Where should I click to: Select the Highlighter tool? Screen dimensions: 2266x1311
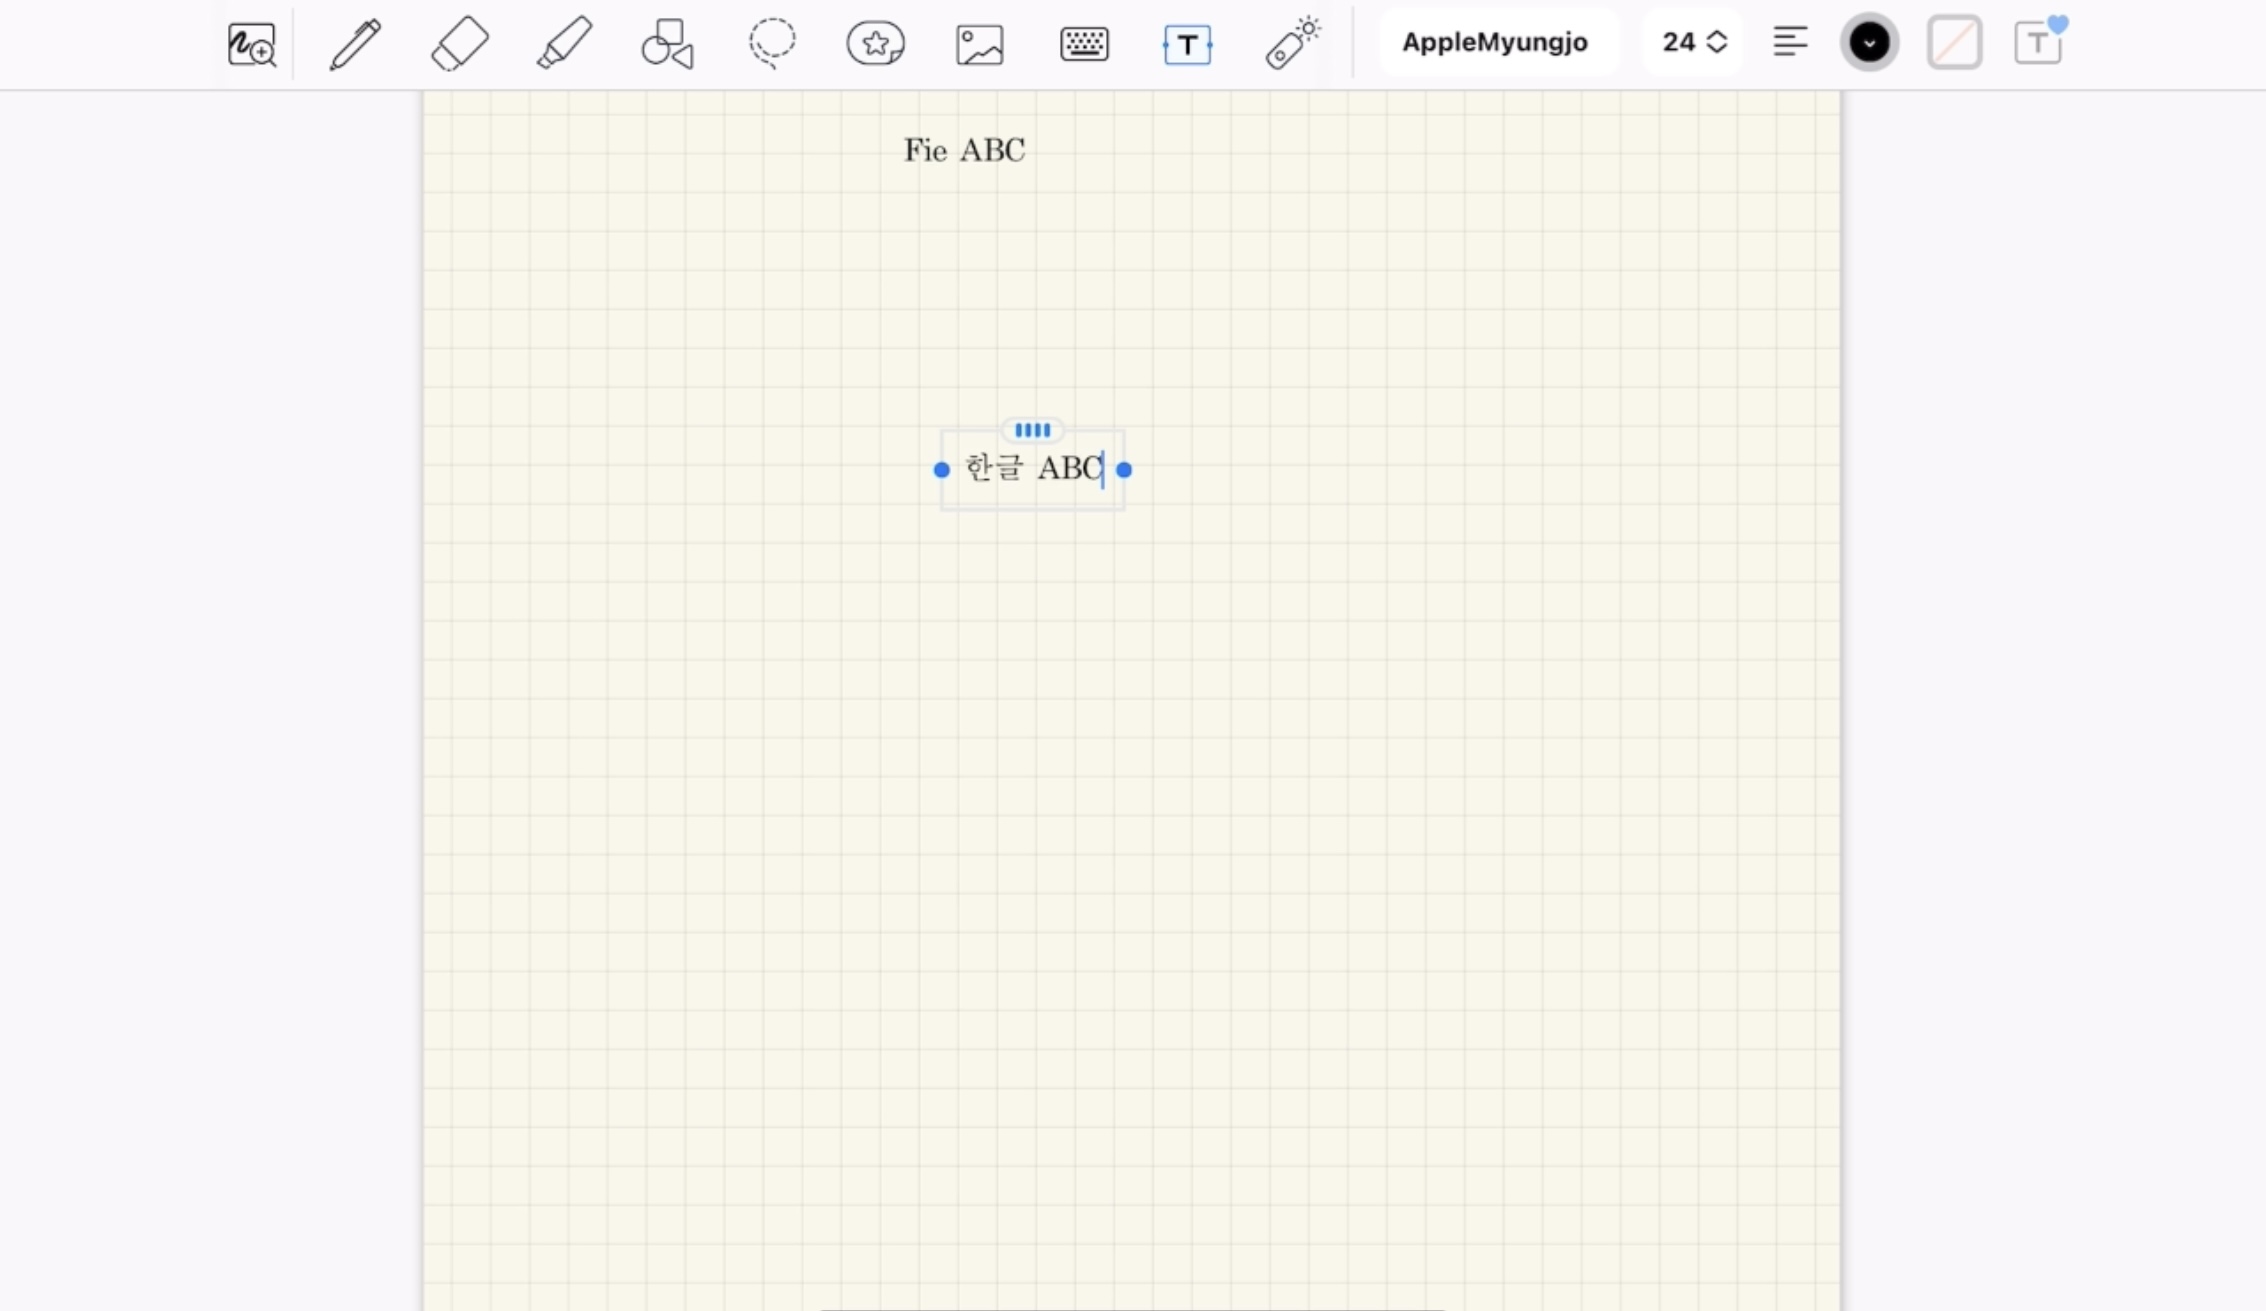coord(564,44)
